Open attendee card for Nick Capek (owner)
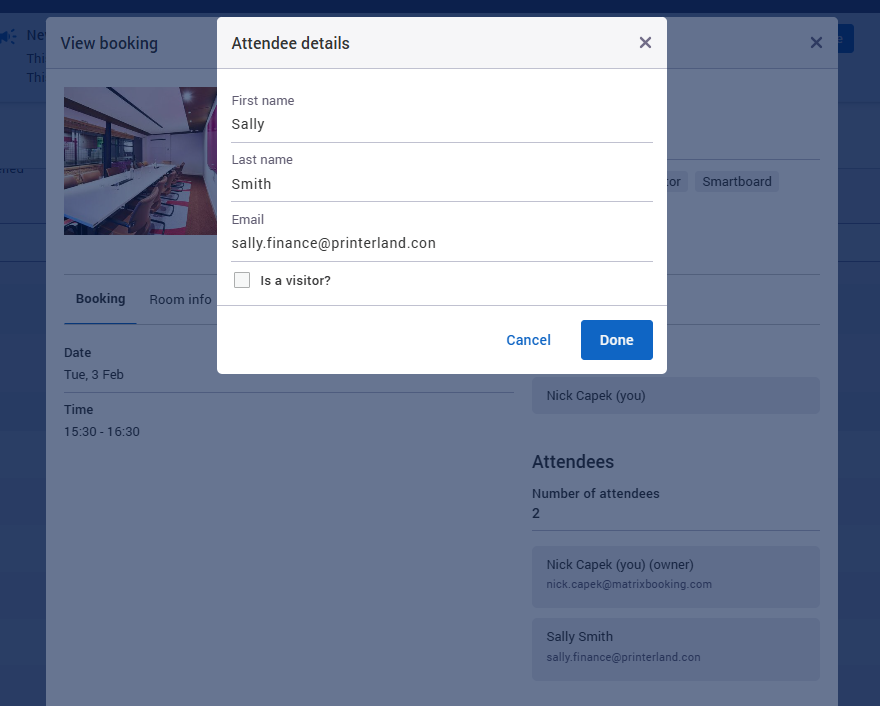 [x=675, y=576]
